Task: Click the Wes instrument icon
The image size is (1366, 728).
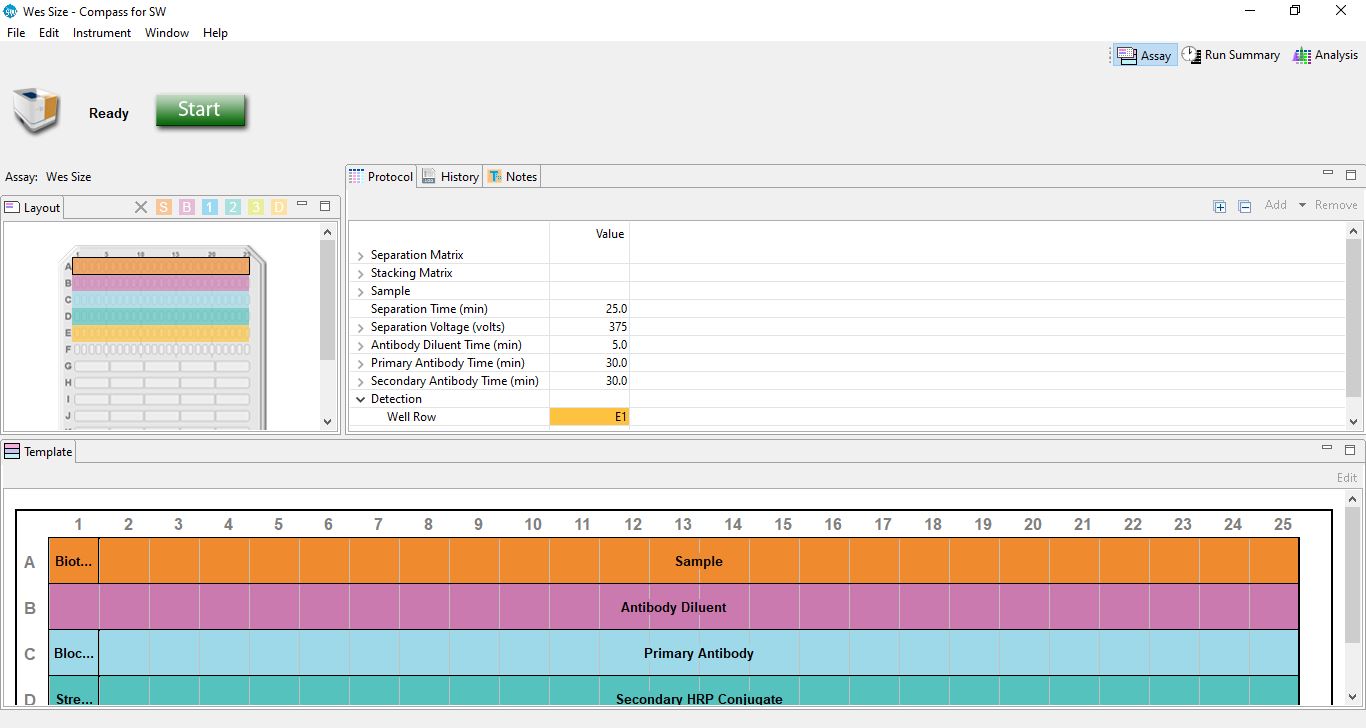Action: (x=36, y=111)
